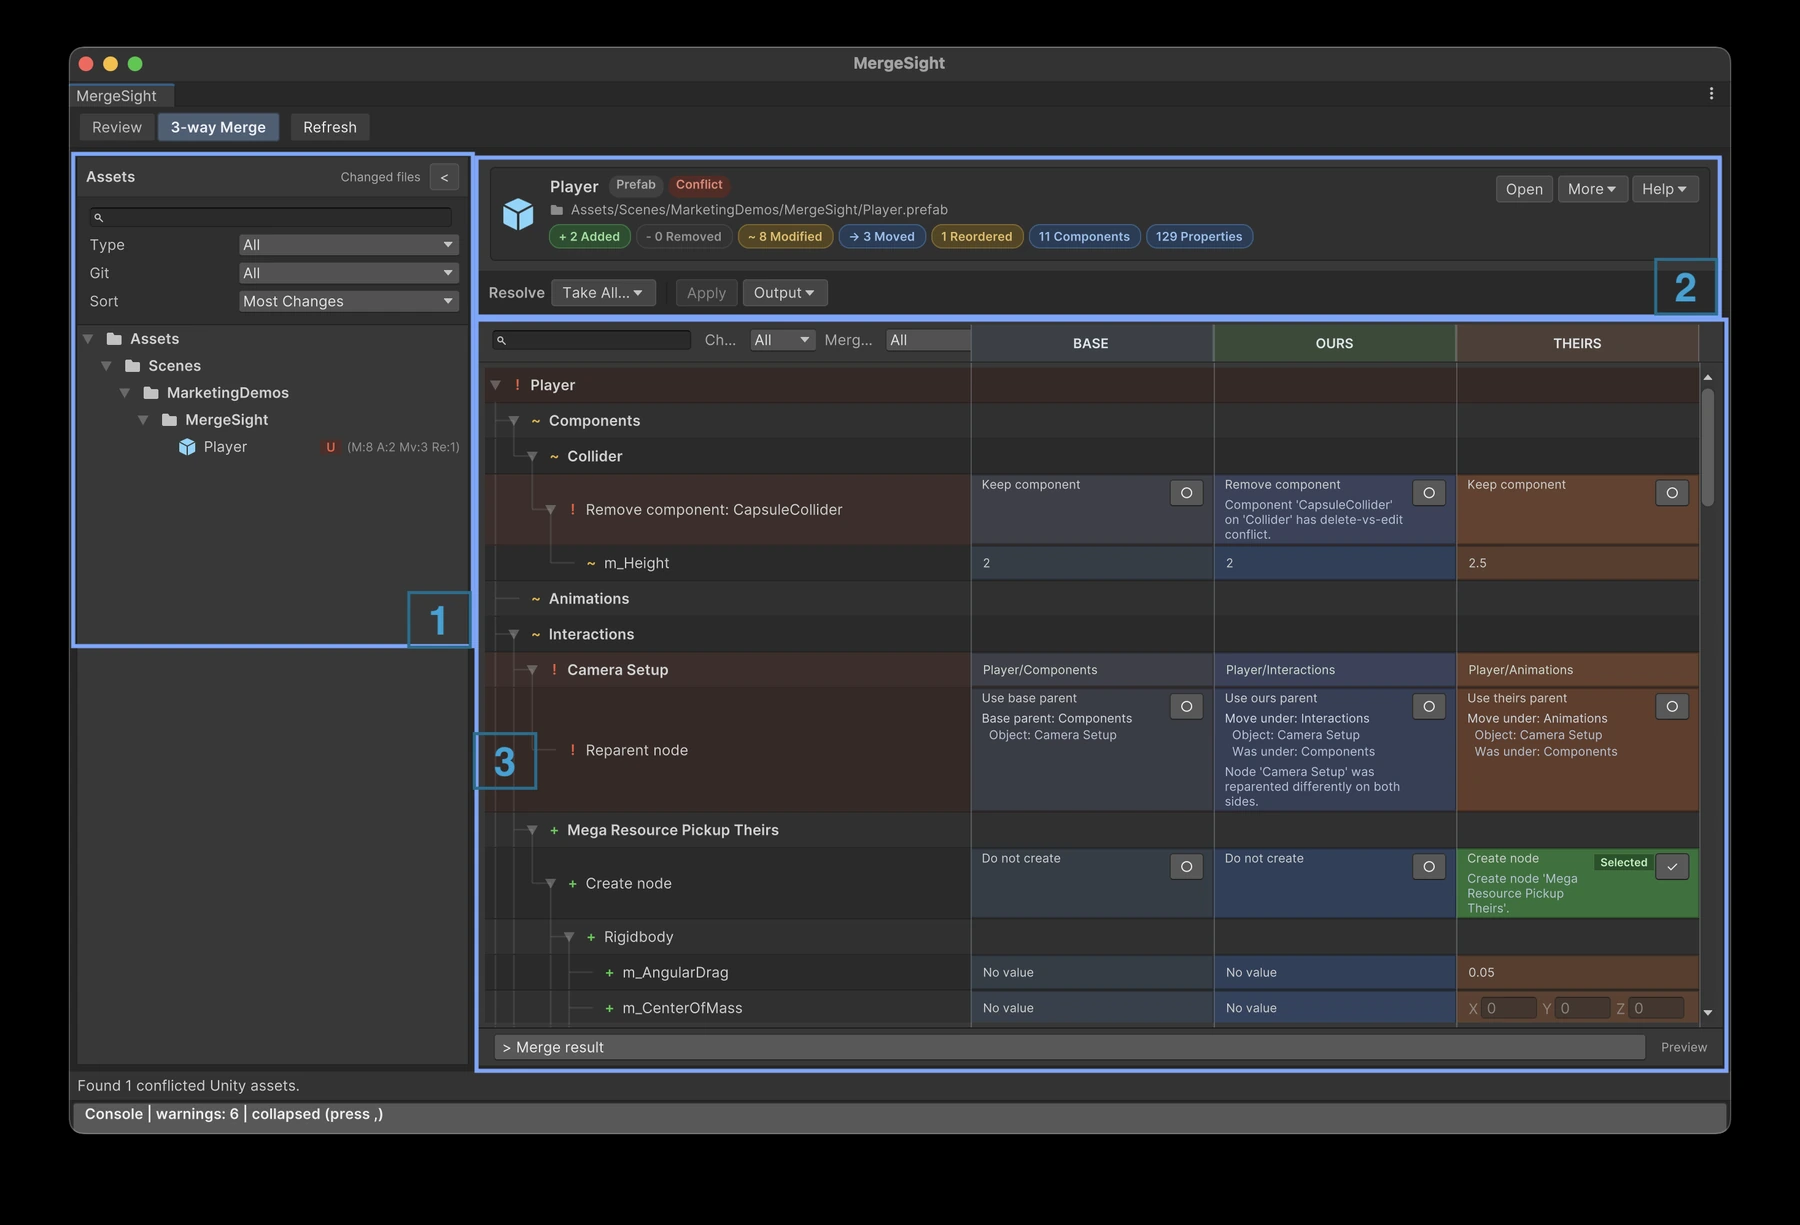Select Do not create in BASE column
The height and width of the screenshot is (1225, 1800).
tap(1186, 867)
